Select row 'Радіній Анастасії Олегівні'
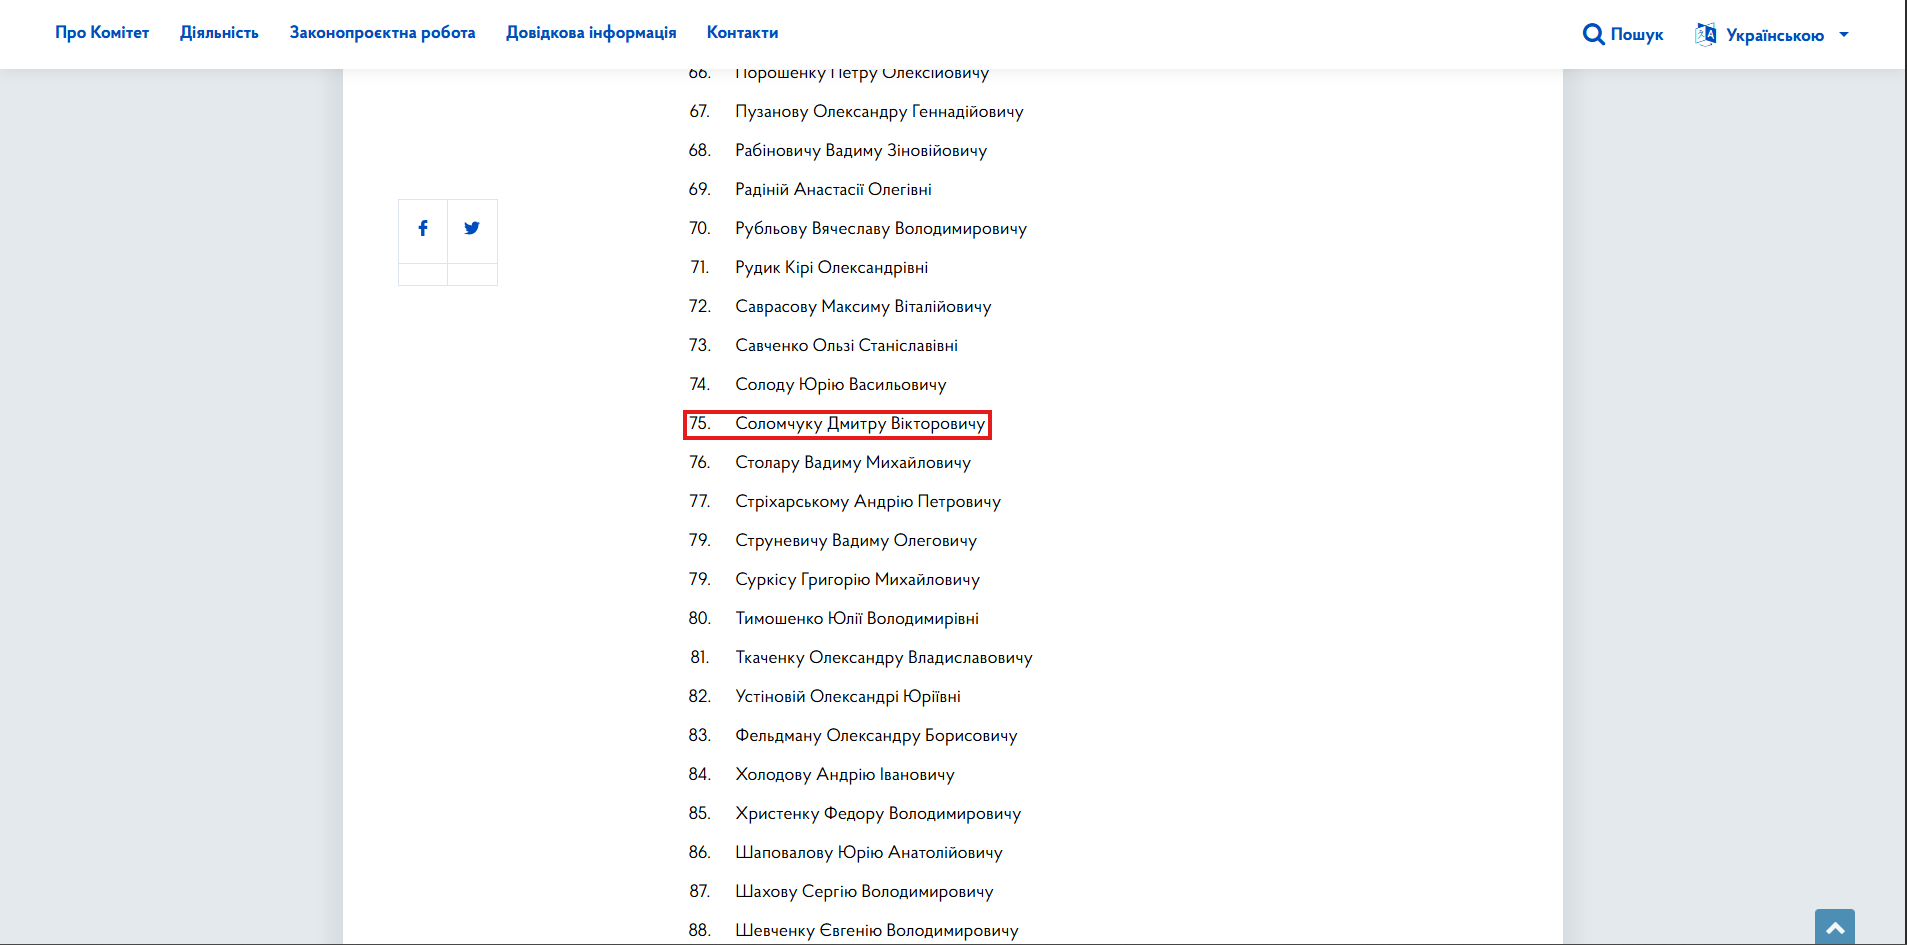The image size is (1907, 945). pos(833,190)
